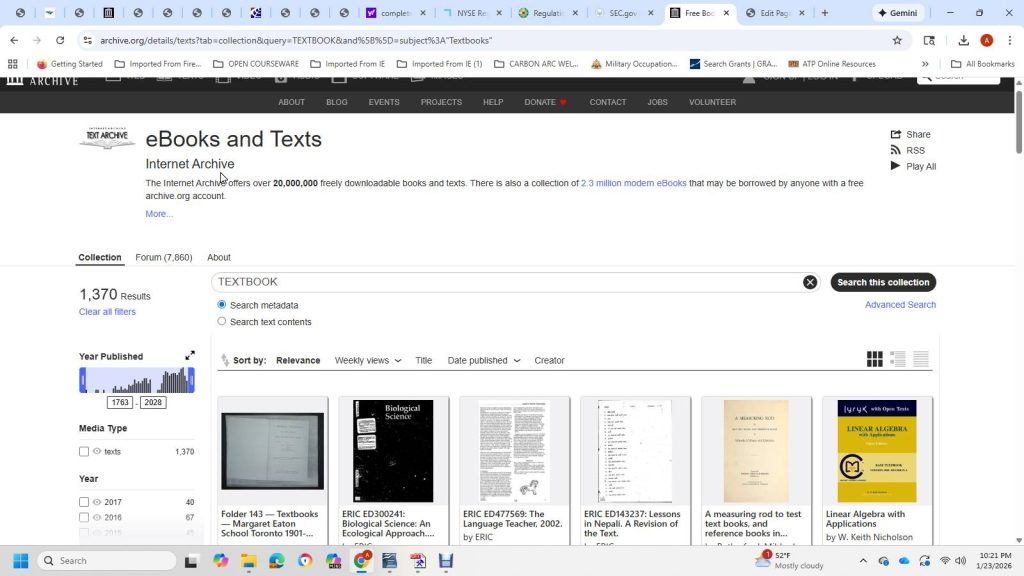Open the About tab
Screen dimensions: 1024x576
(219, 257)
